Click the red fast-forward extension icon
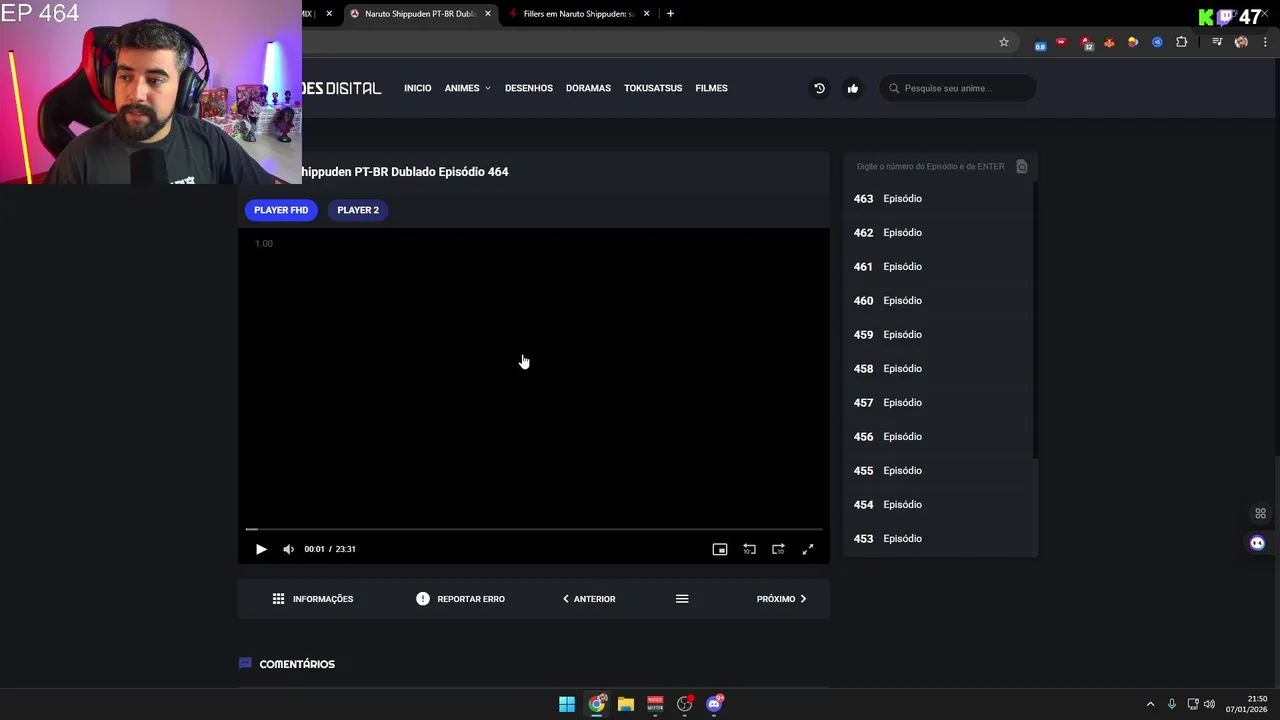This screenshot has width=1280, height=720. click(x=1061, y=42)
